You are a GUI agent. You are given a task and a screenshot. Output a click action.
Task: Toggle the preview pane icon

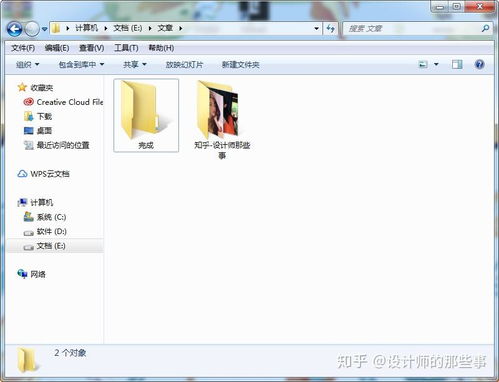click(457, 64)
